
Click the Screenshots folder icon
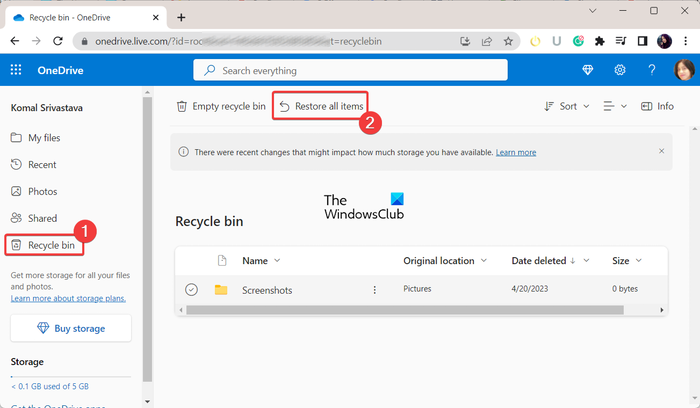tap(221, 290)
